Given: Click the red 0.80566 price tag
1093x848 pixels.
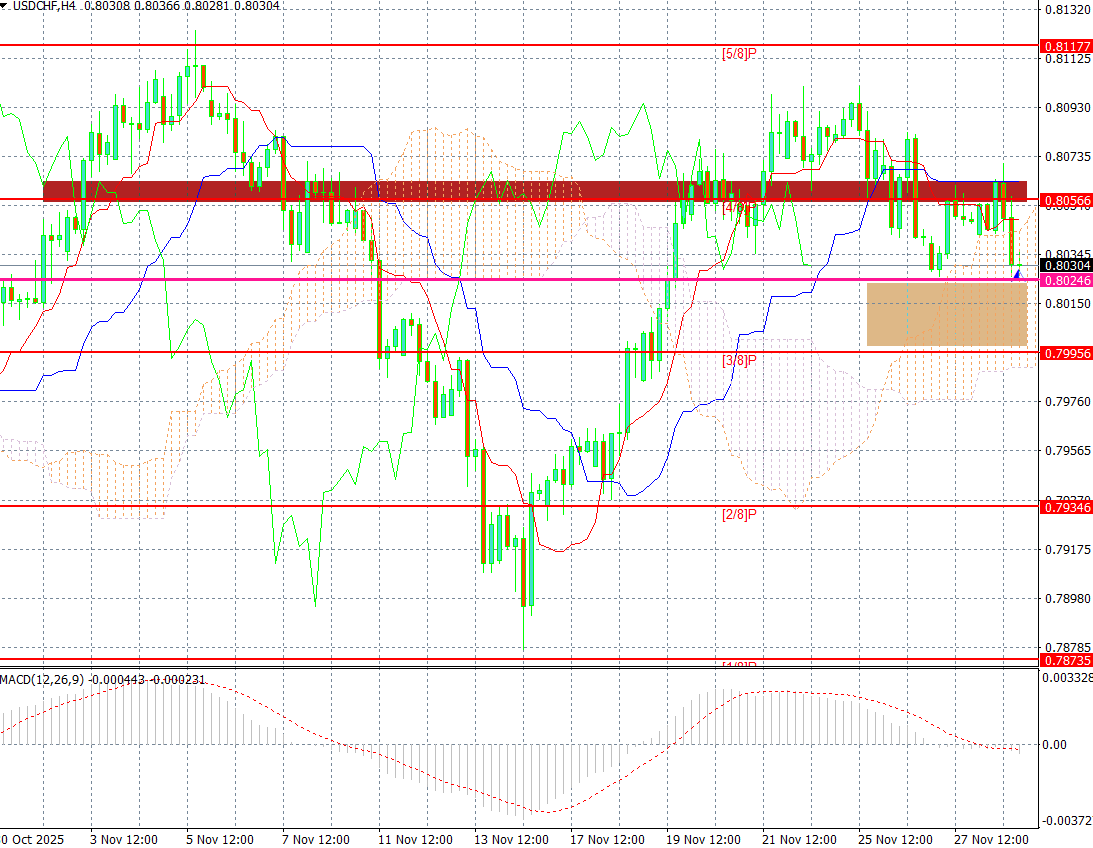Looking at the screenshot, I should pyautogui.click(x=1066, y=201).
